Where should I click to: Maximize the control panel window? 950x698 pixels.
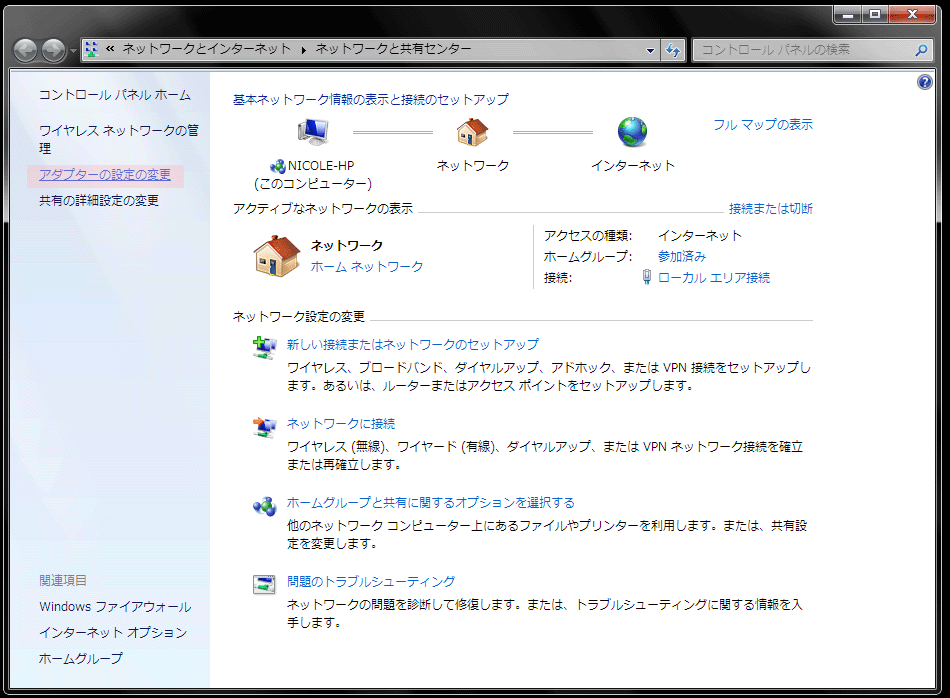click(875, 15)
